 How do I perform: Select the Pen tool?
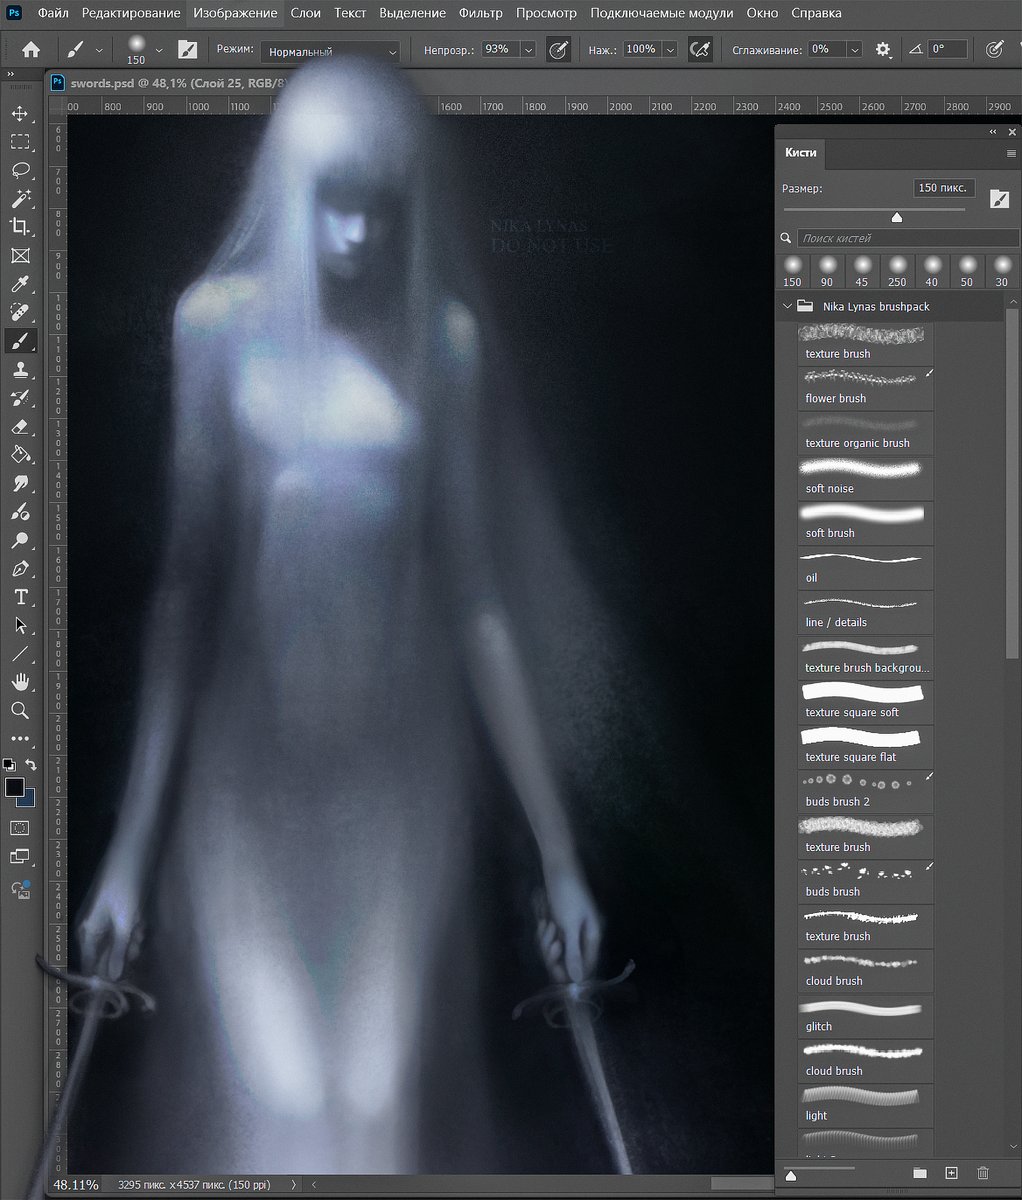coord(20,569)
